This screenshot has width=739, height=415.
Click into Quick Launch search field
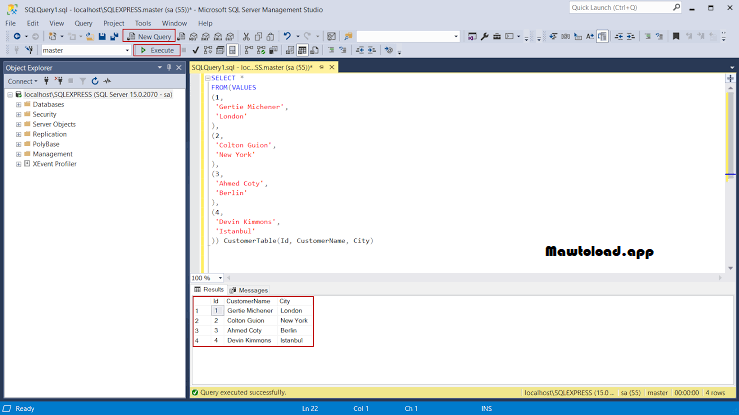coord(620,7)
